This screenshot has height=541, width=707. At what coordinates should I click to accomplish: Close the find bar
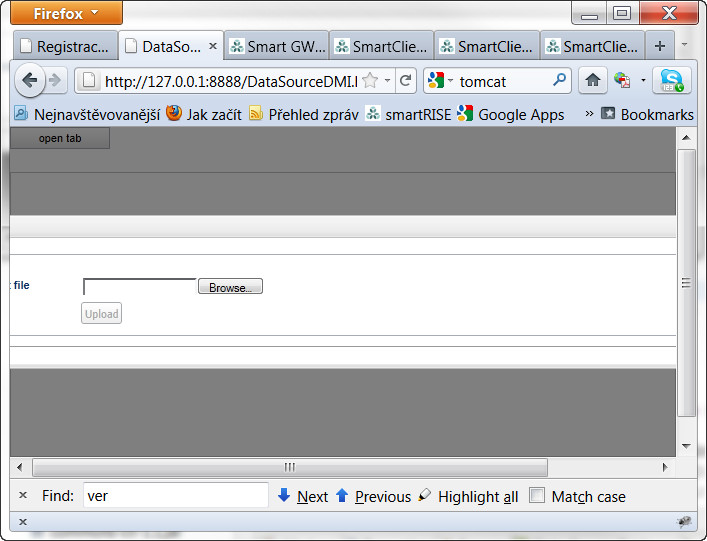tap(23, 496)
